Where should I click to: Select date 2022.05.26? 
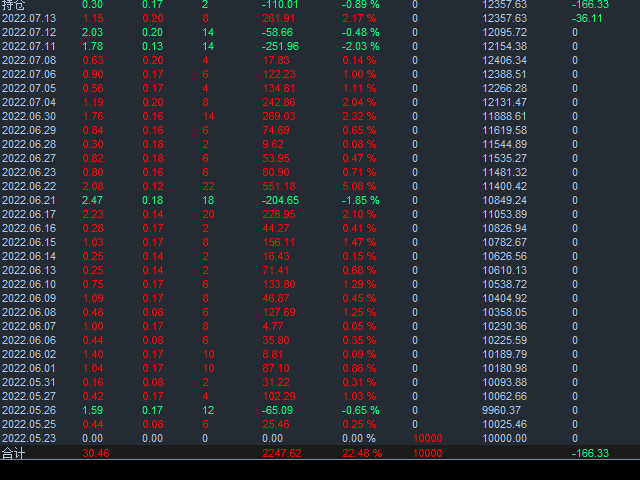click(x=29, y=410)
